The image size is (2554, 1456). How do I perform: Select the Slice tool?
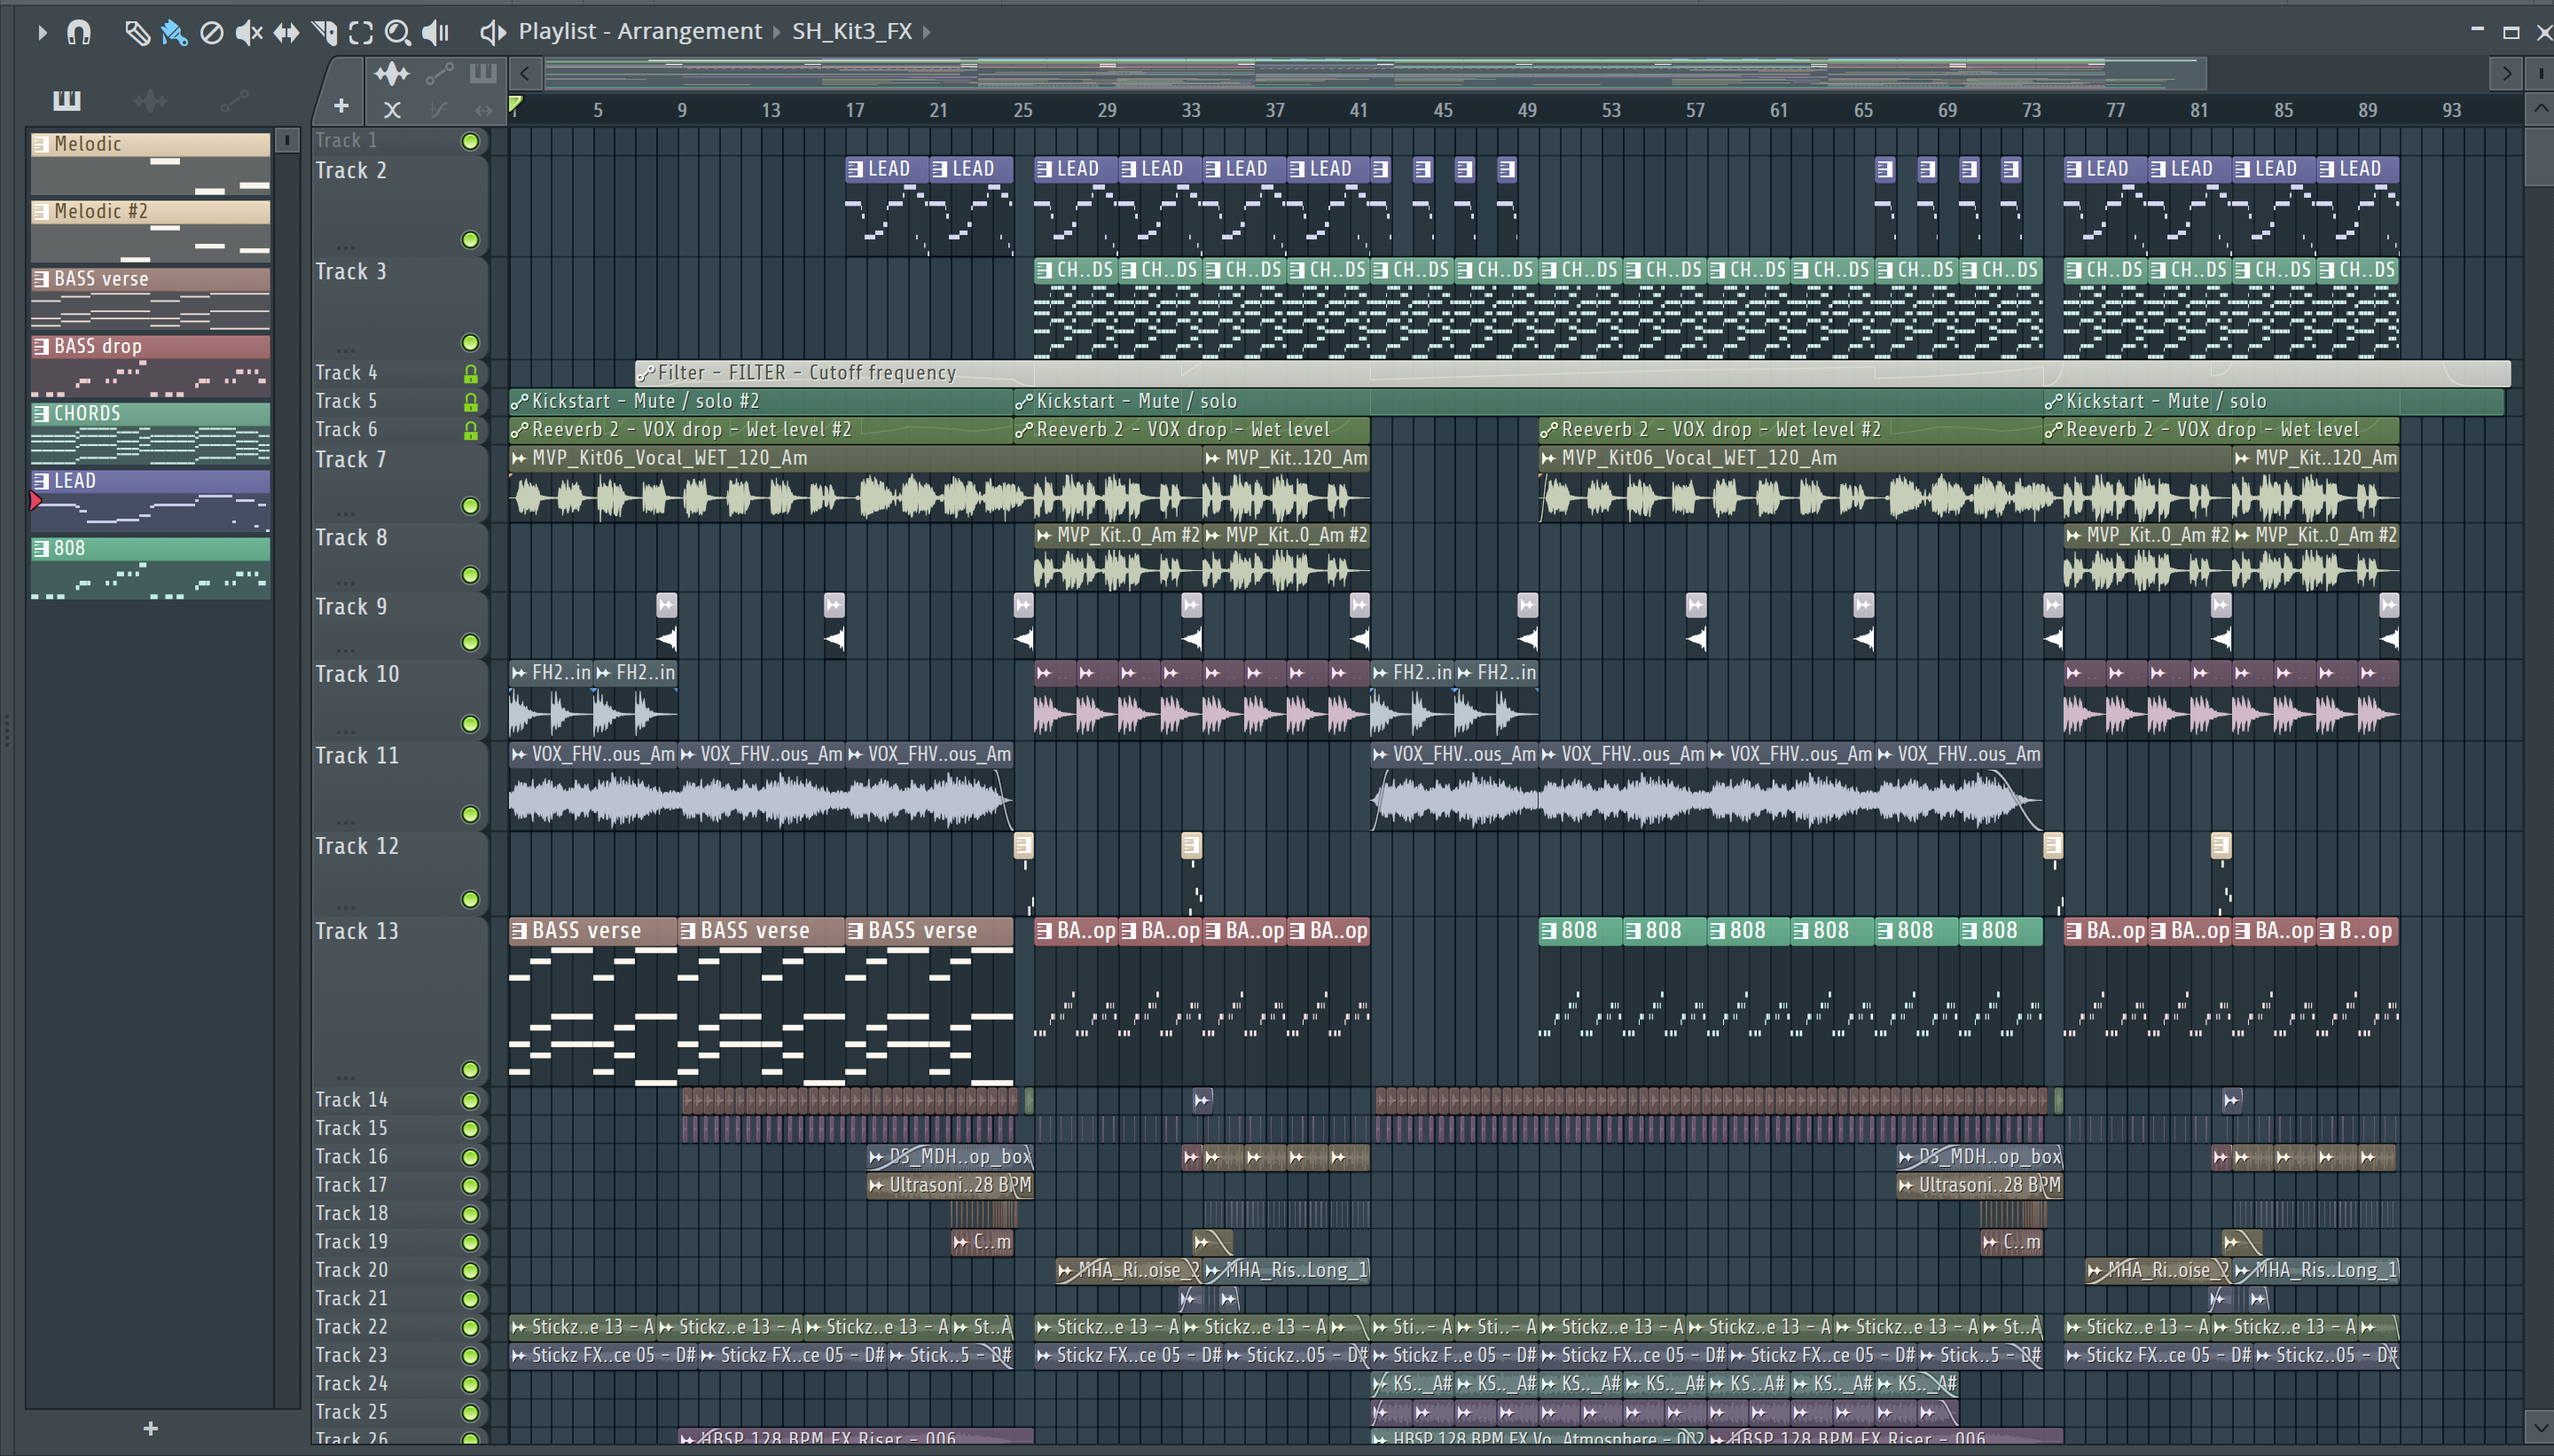[x=324, y=33]
